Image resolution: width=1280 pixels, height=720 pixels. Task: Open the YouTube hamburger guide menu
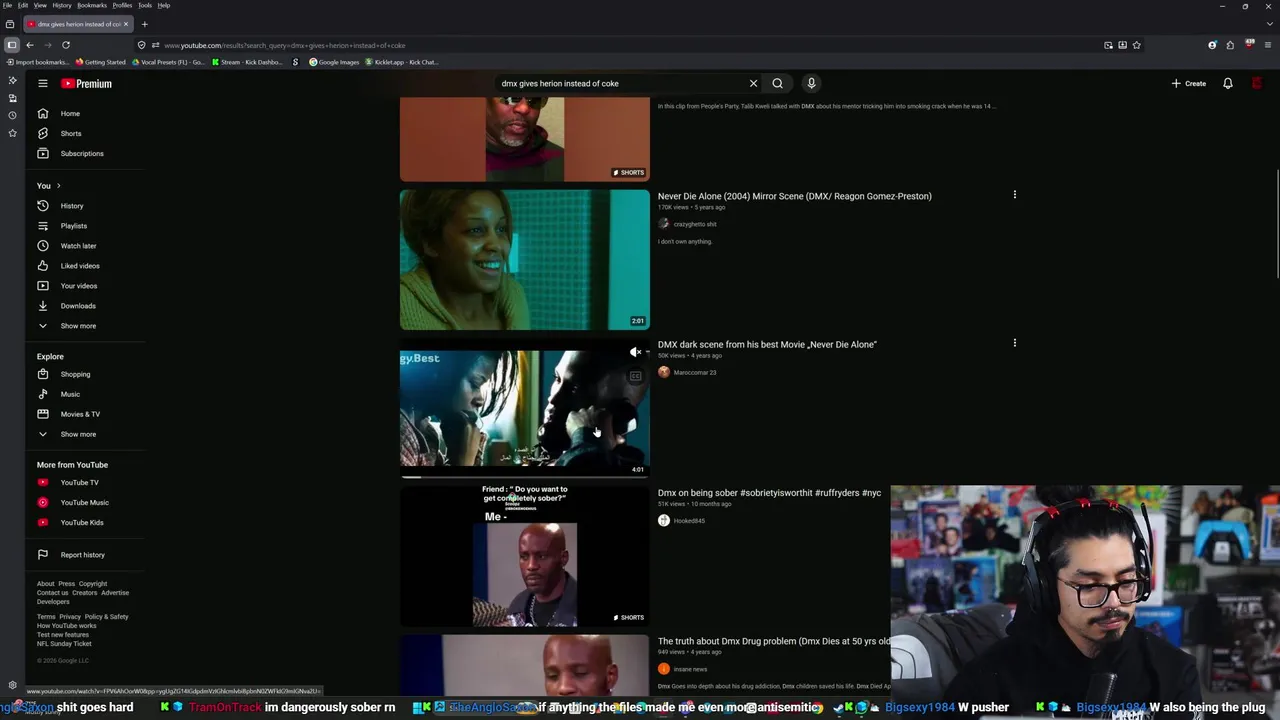(43, 84)
